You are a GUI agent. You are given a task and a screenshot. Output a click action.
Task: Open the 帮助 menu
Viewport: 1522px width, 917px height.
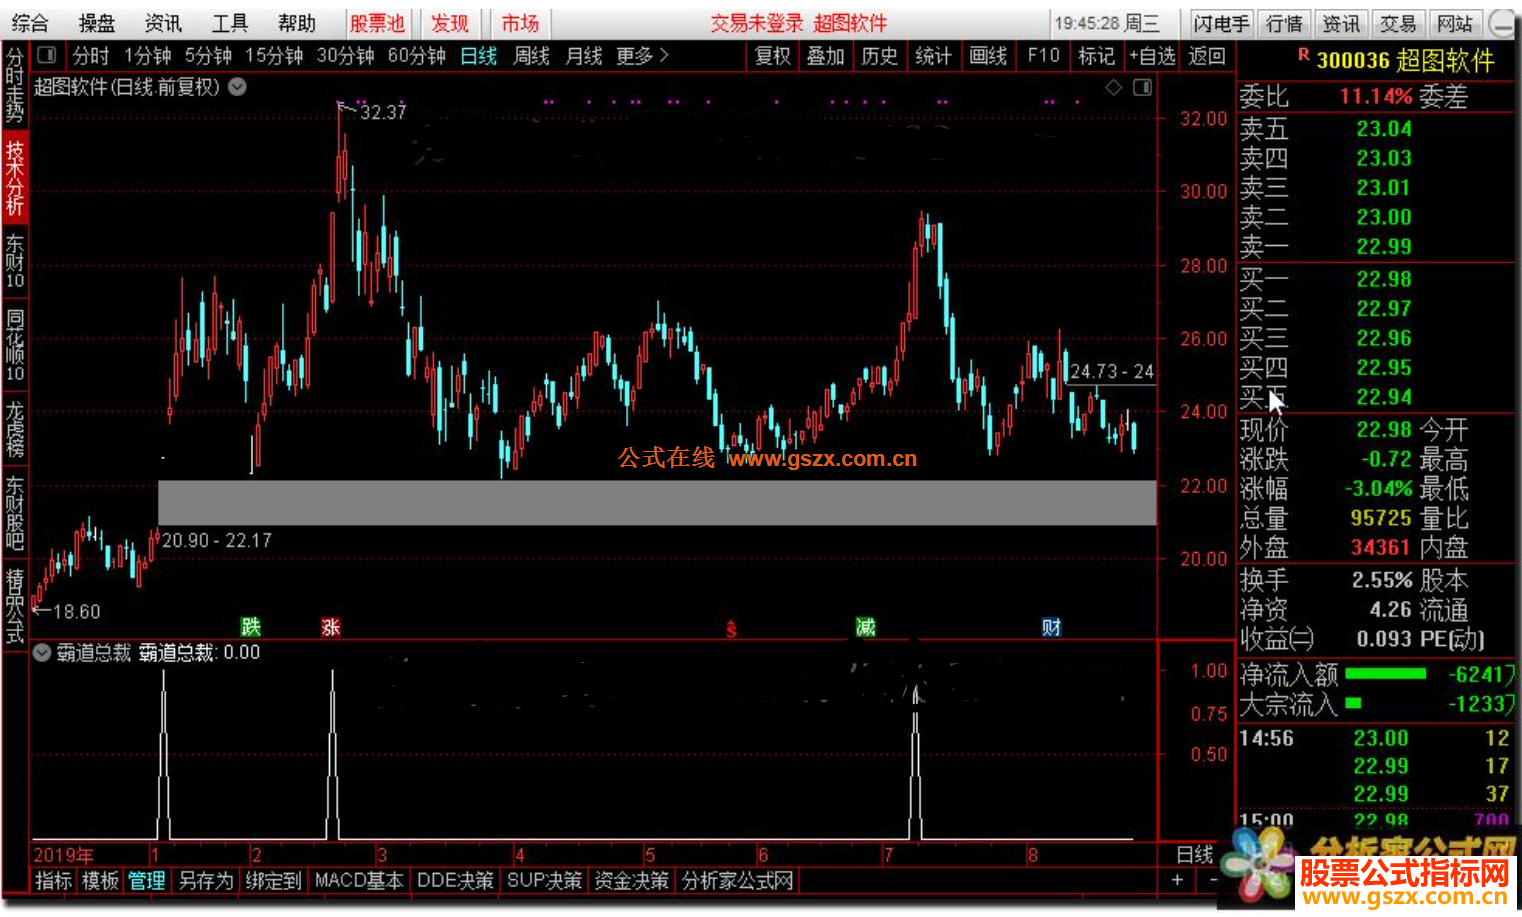click(297, 23)
